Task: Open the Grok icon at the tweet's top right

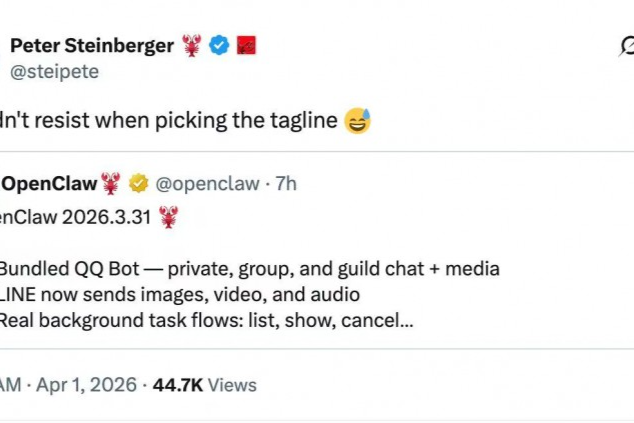Action: click(628, 47)
